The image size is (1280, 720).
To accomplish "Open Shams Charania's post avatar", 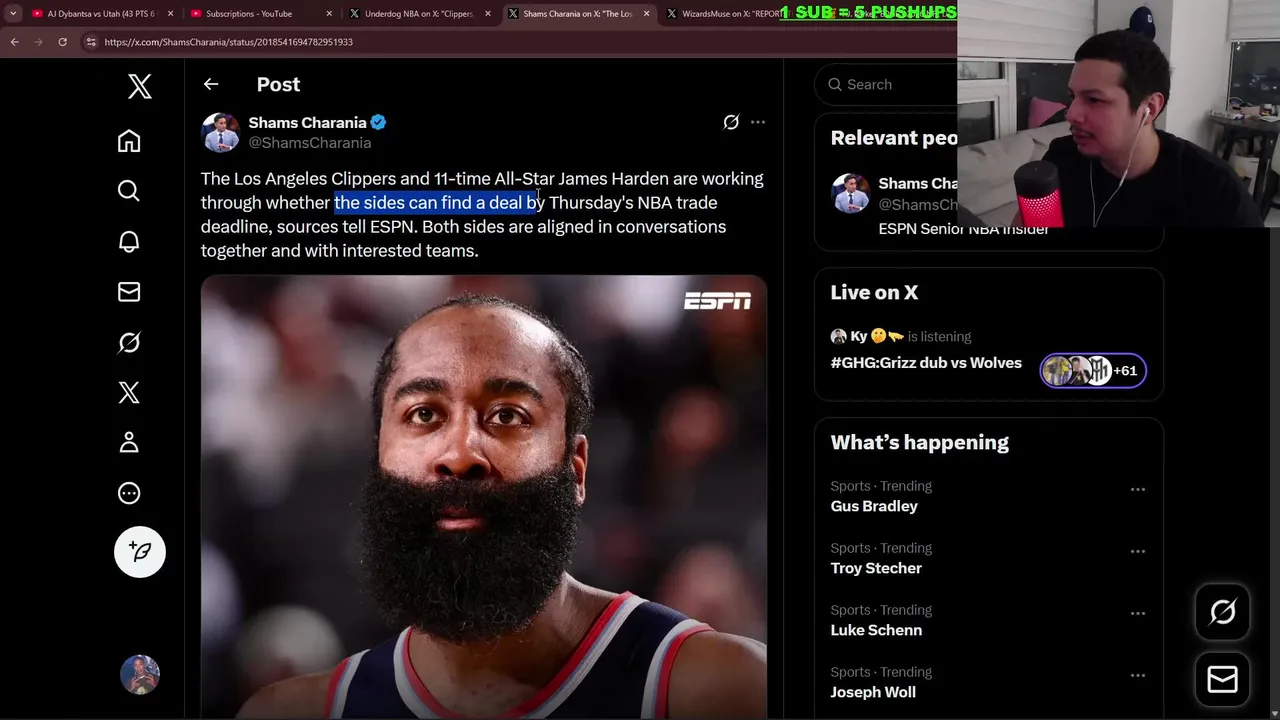I will pos(220,132).
